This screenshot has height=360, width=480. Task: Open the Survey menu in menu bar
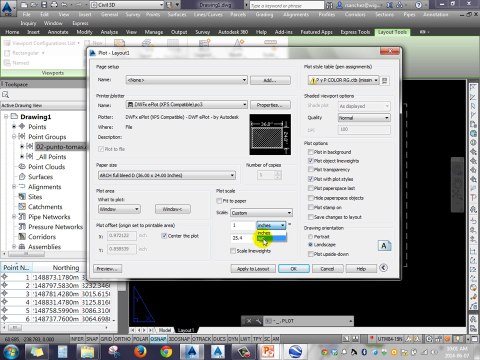133,15
